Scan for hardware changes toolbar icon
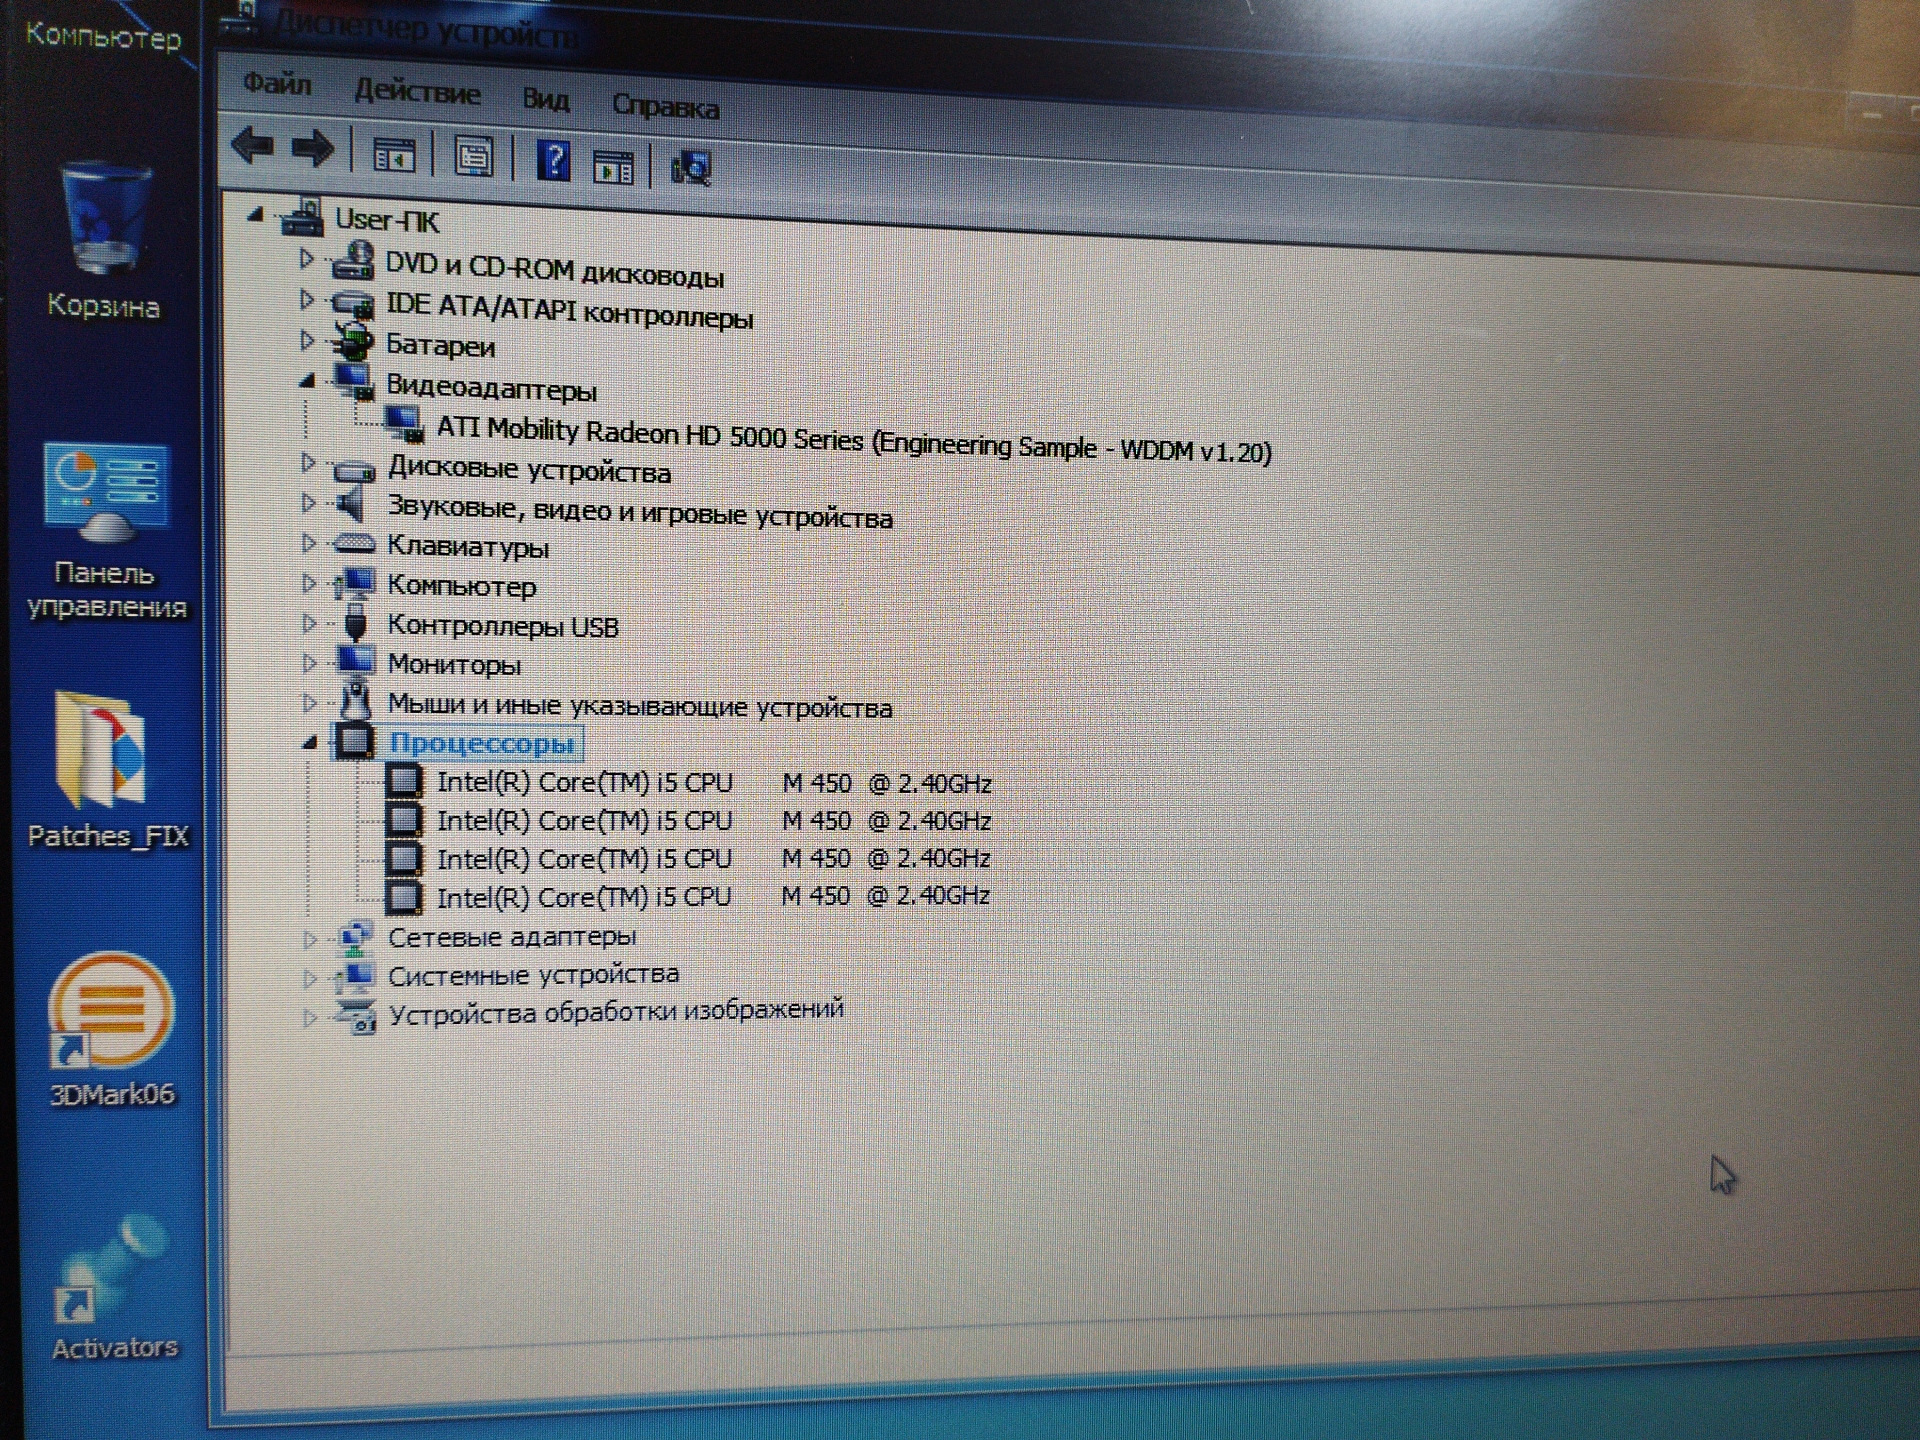 [x=691, y=167]
